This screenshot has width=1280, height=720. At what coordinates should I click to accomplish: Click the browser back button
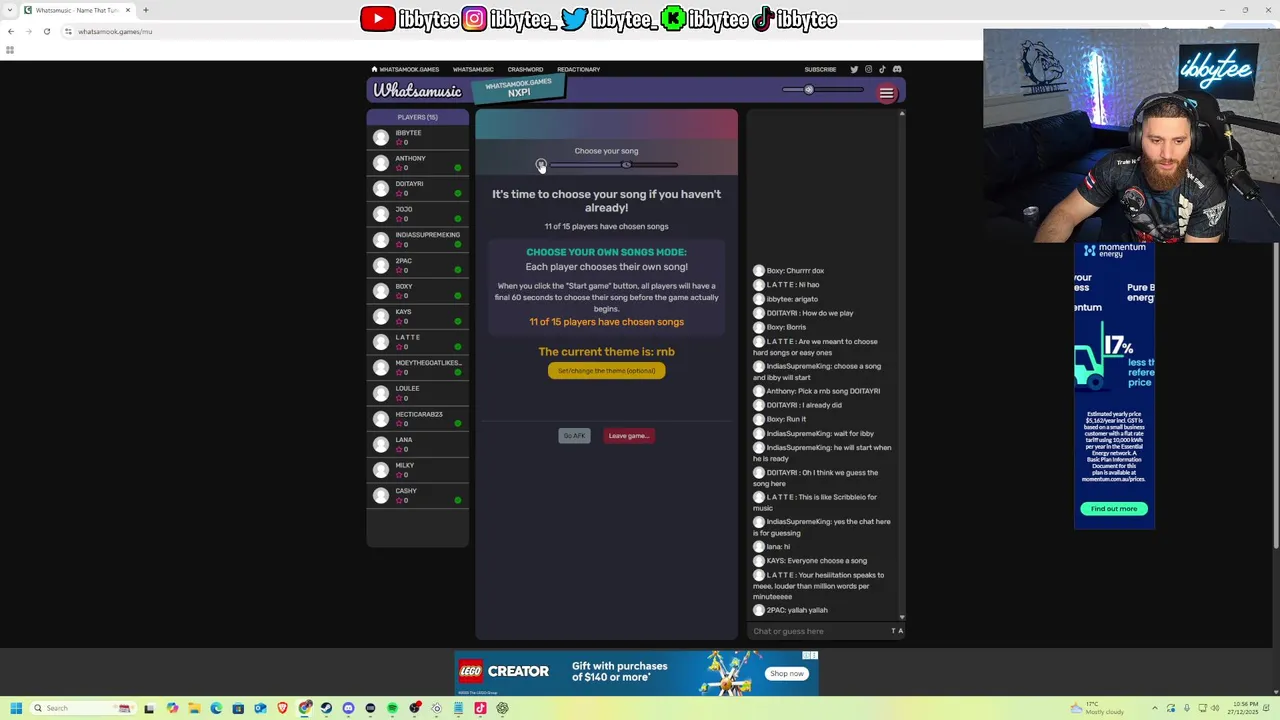[11, 31]
